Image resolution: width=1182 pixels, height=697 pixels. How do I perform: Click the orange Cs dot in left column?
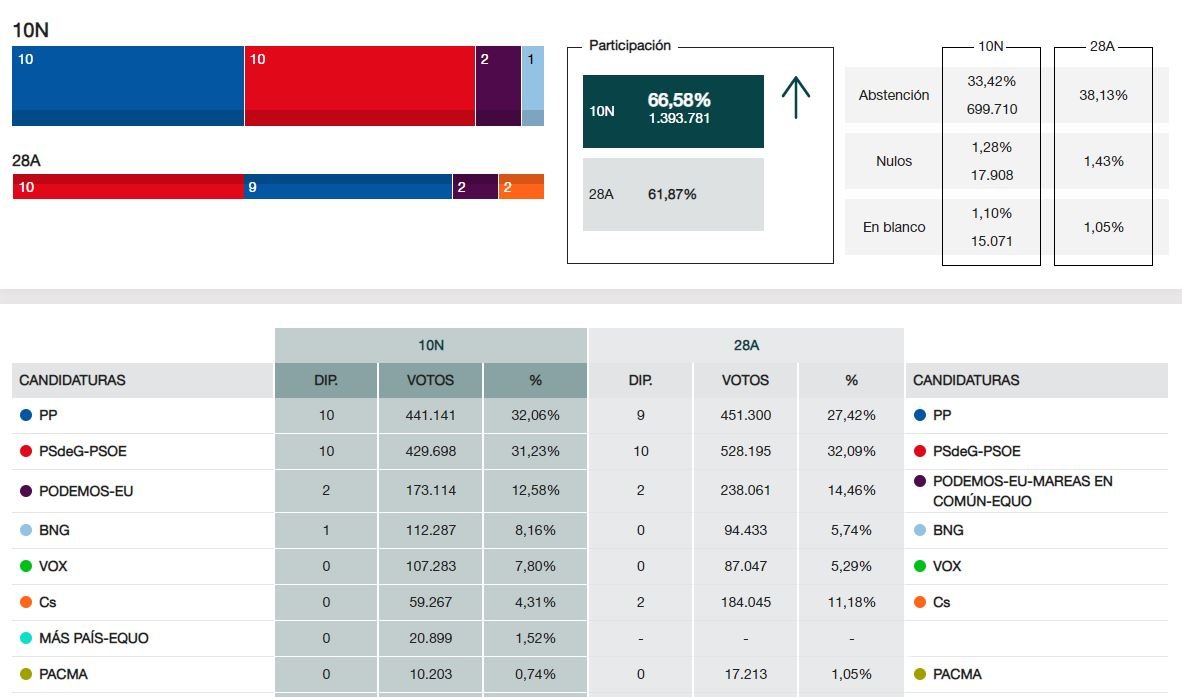point(26,602)
